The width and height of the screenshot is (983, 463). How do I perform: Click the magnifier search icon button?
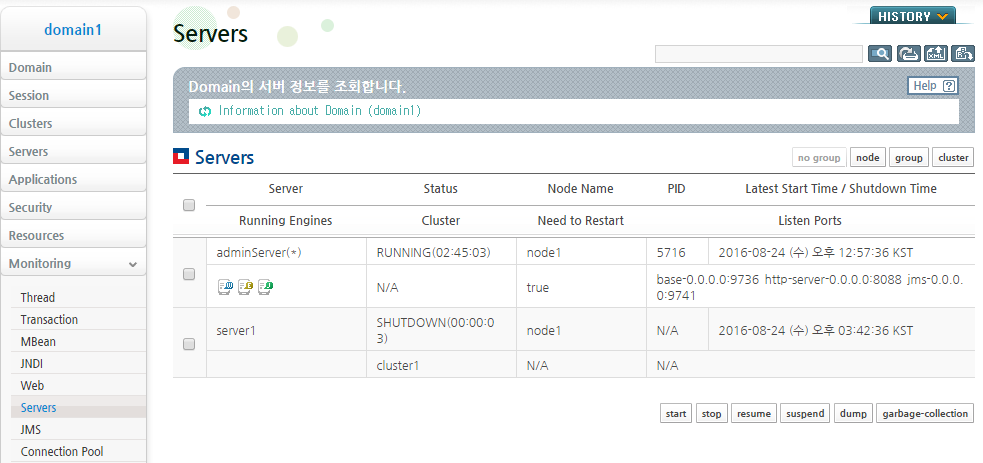click(x=880, y=54)
